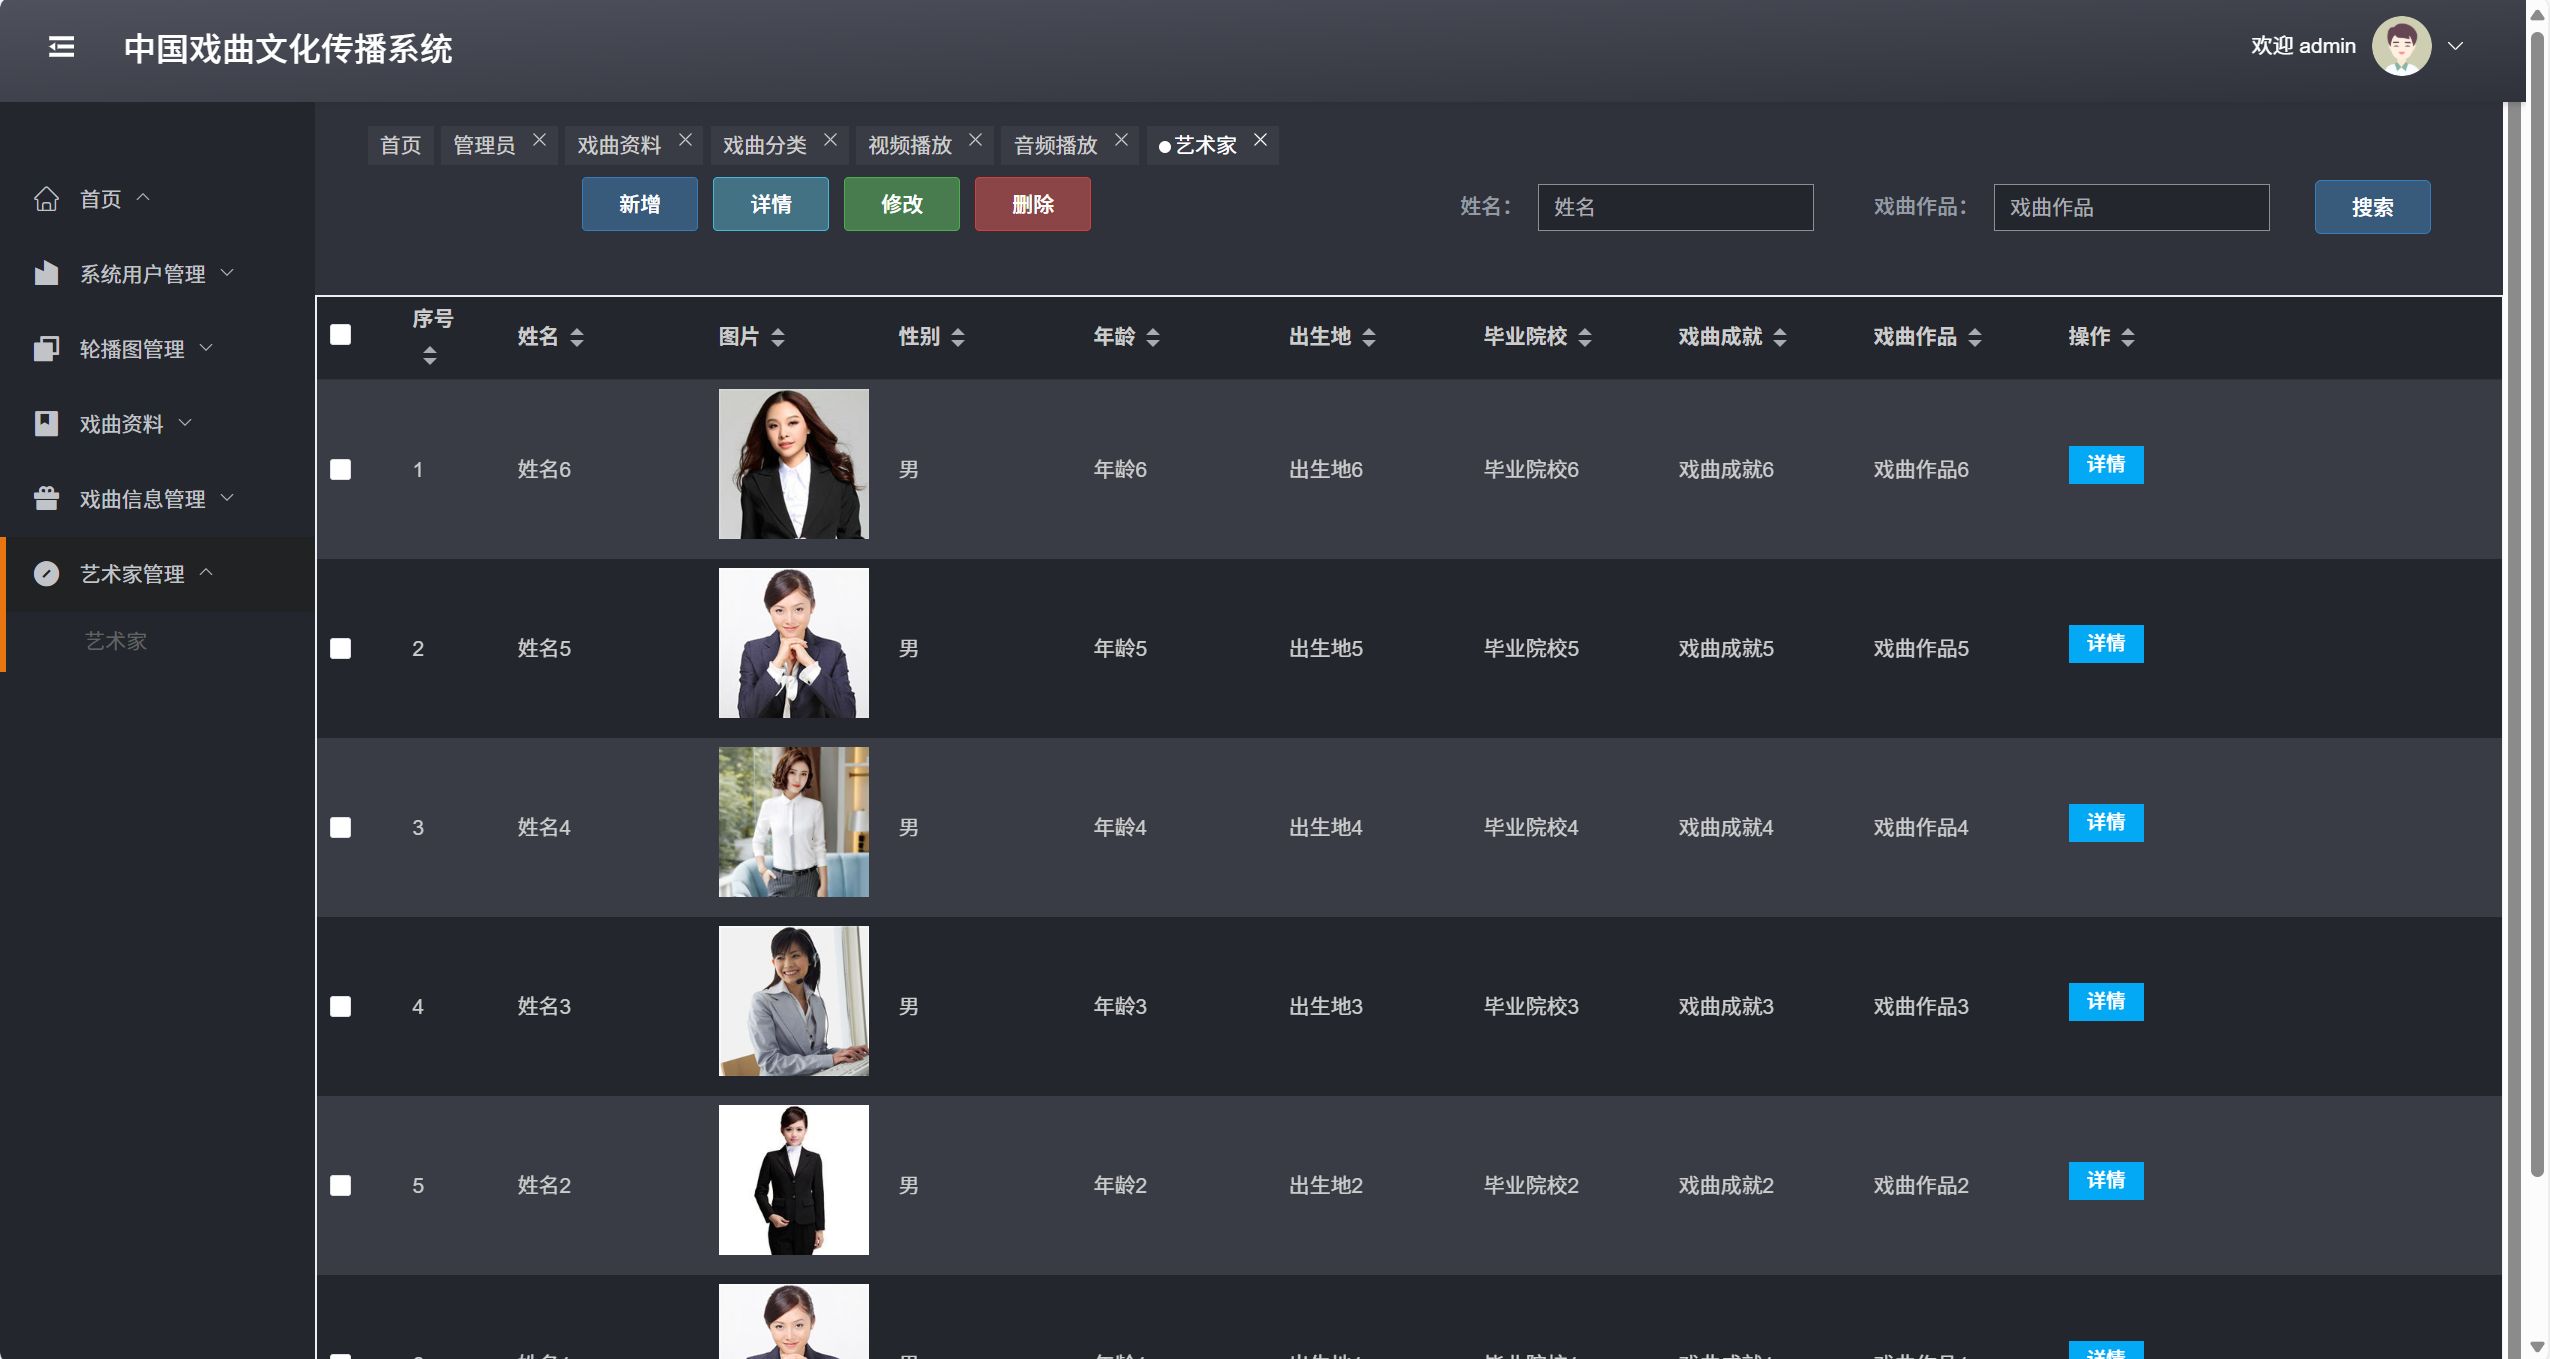This screenshot has width=2550, height=1359.
Task: Sort by 图片 column sort icon
Action: [778, 337]
